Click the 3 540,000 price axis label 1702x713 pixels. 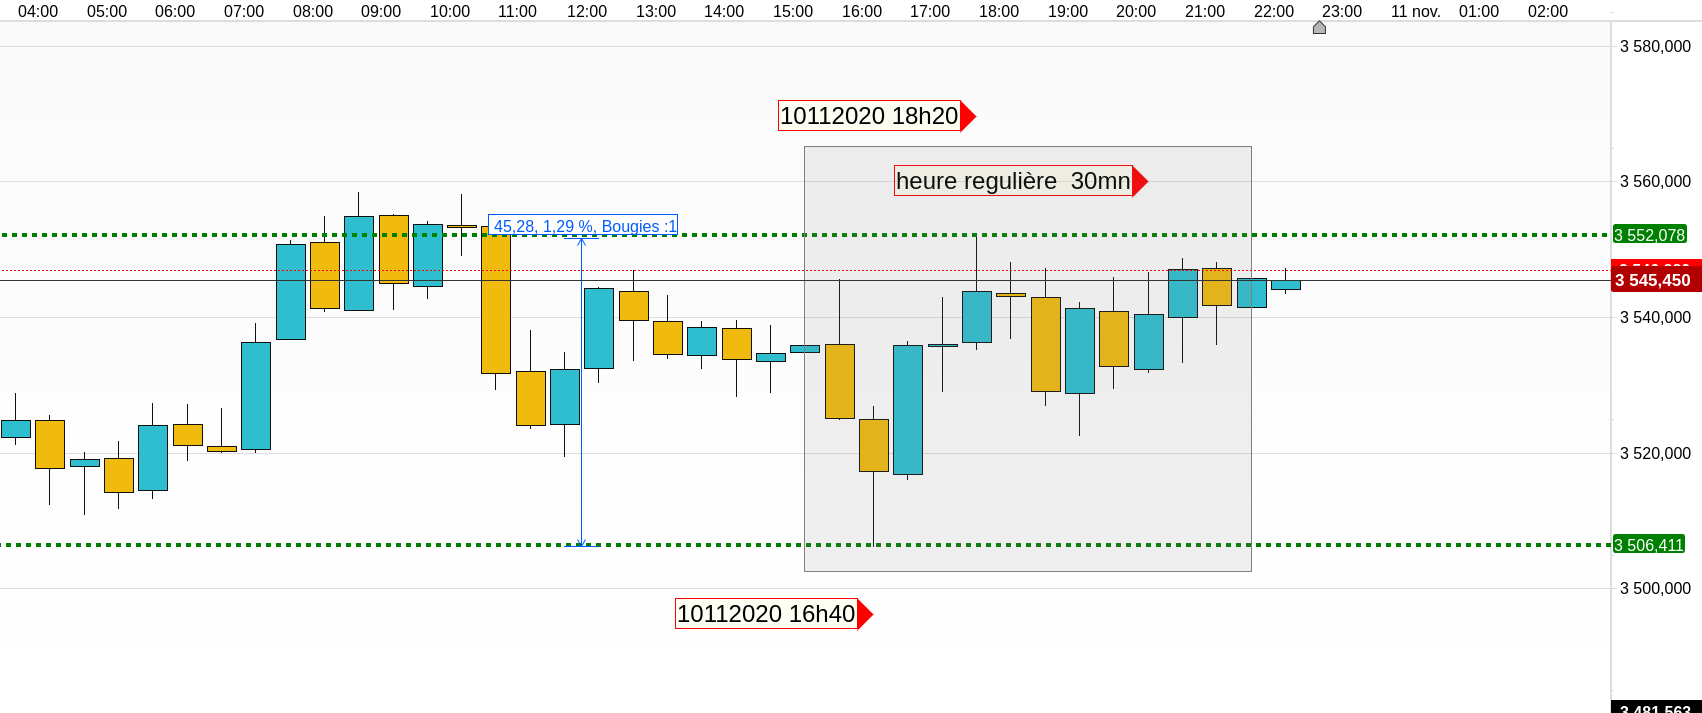click(x=1655, y=317)
